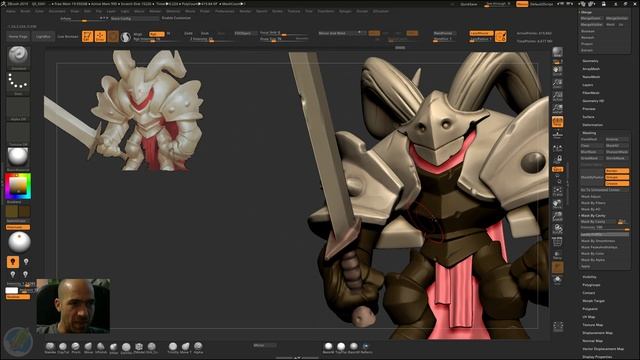Image resolution: width=640 pixels, height=360 pixels.
Task: Open the Dots stroke type selector
Action: click(x=18, y=83)
